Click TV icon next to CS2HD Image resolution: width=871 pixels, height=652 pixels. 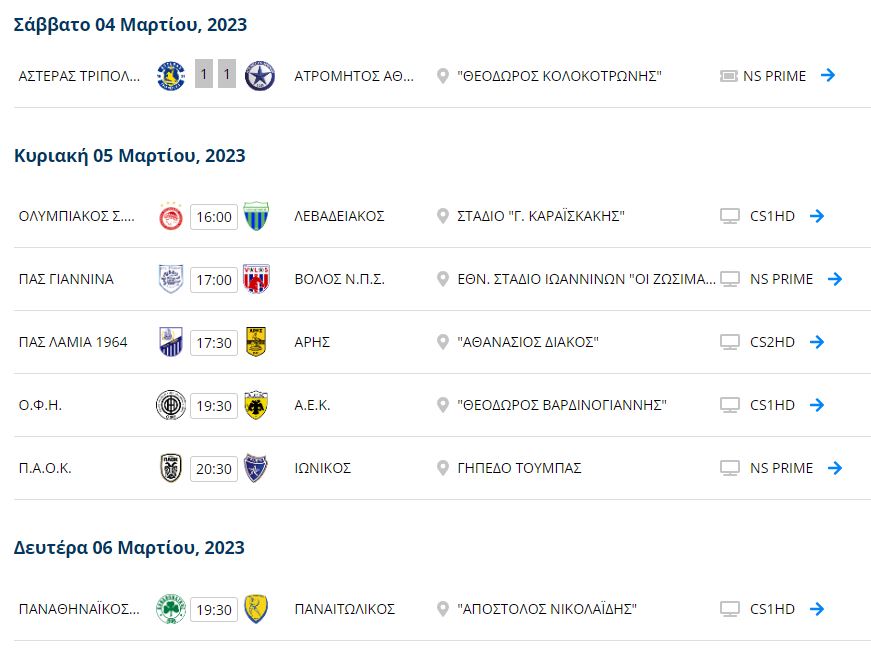click(730, 342)
